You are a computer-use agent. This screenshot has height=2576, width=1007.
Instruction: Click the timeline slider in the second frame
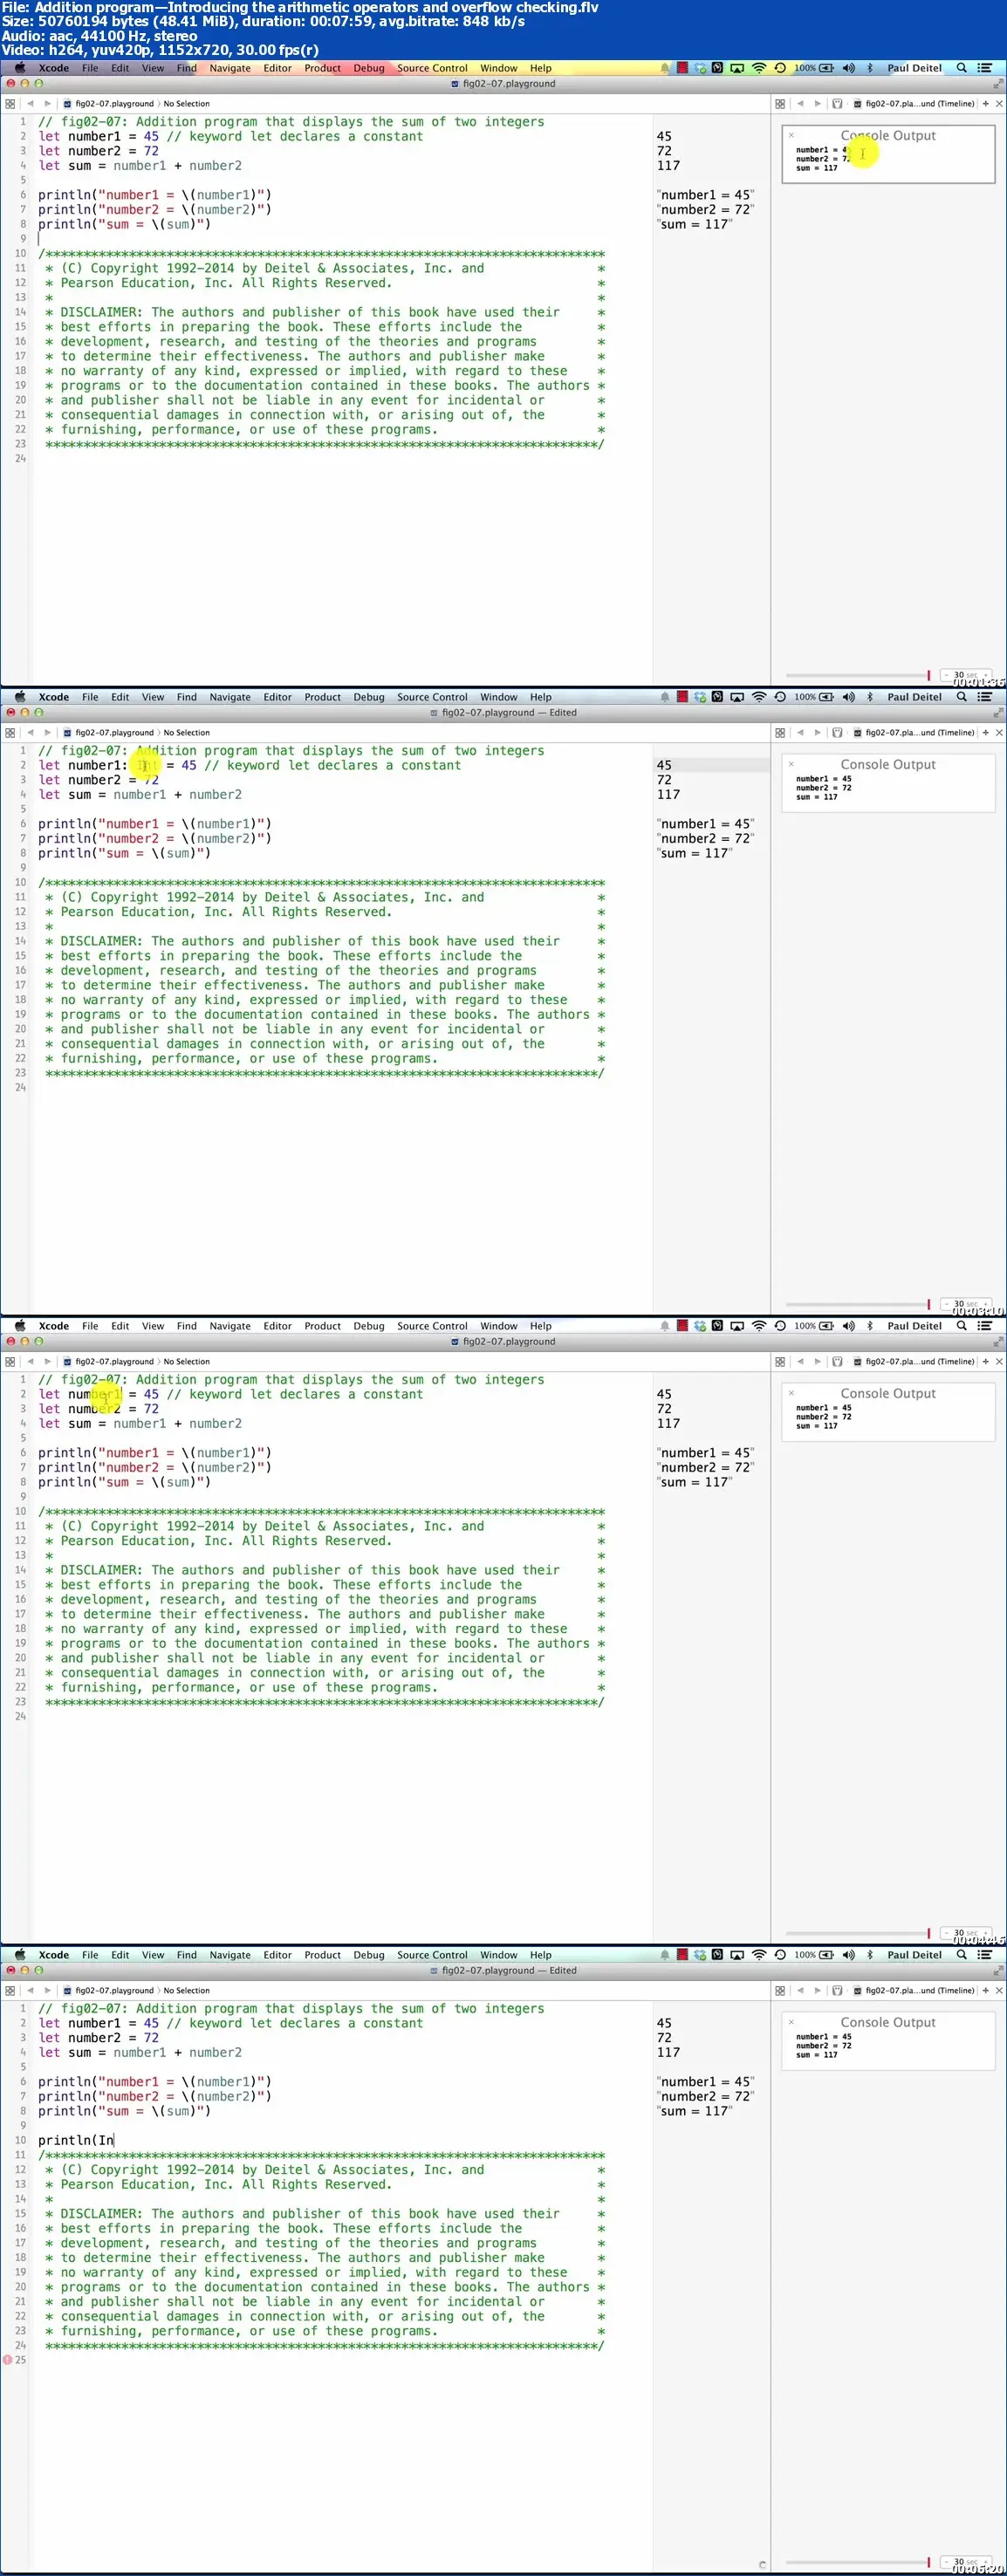[857, 1304]
